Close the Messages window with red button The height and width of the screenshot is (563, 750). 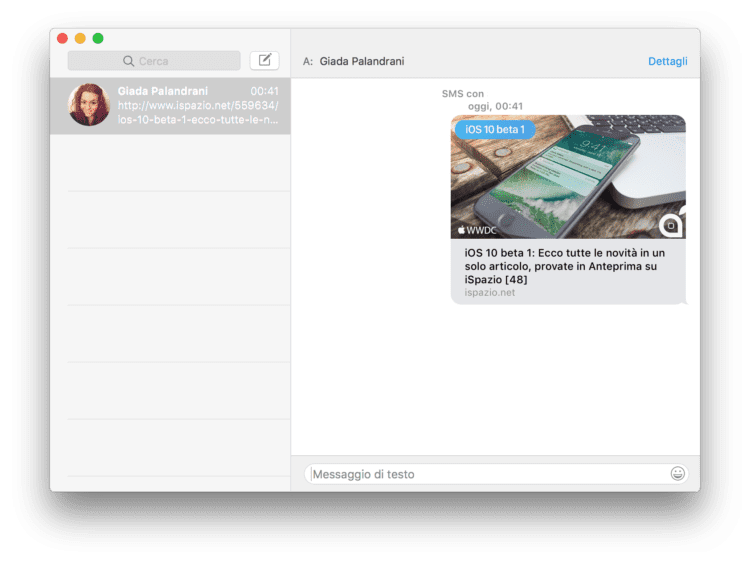pos(62,38)
